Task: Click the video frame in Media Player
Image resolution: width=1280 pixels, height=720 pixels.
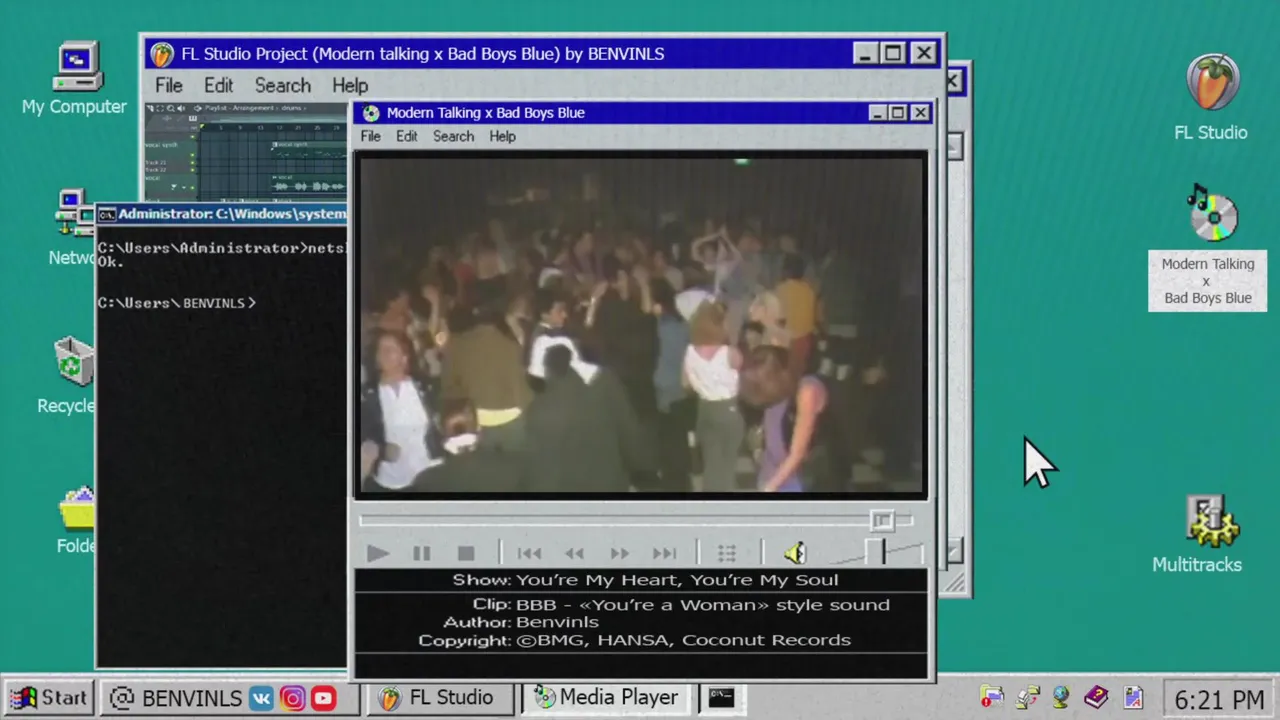Action: pos(640,325)
